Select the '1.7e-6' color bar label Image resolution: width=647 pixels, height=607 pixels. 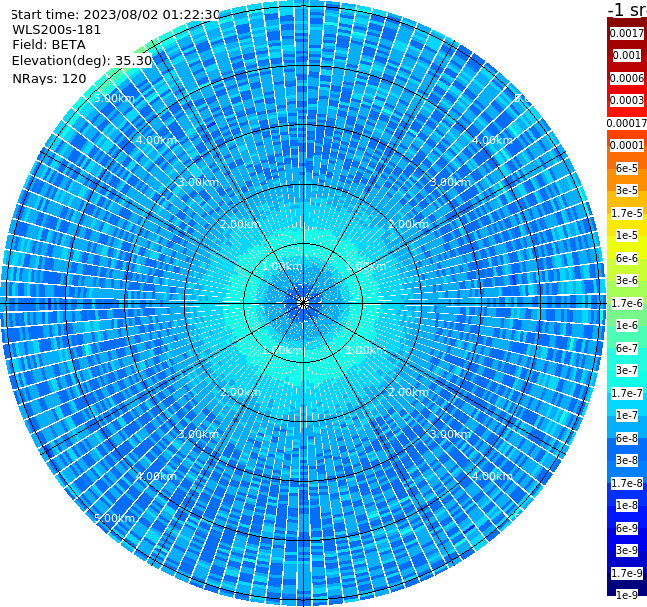627,303
